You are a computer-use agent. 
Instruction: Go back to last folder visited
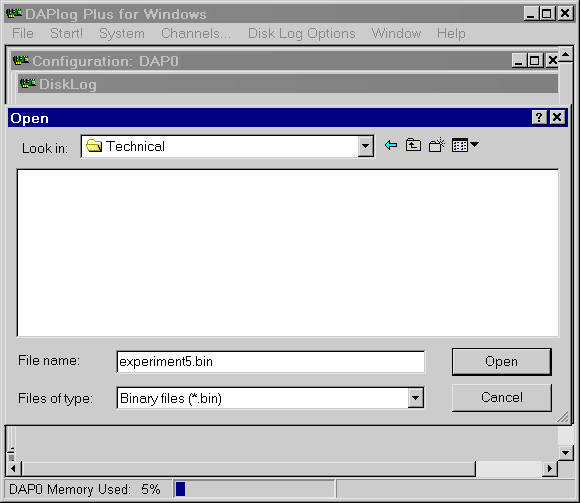point(391,145)
